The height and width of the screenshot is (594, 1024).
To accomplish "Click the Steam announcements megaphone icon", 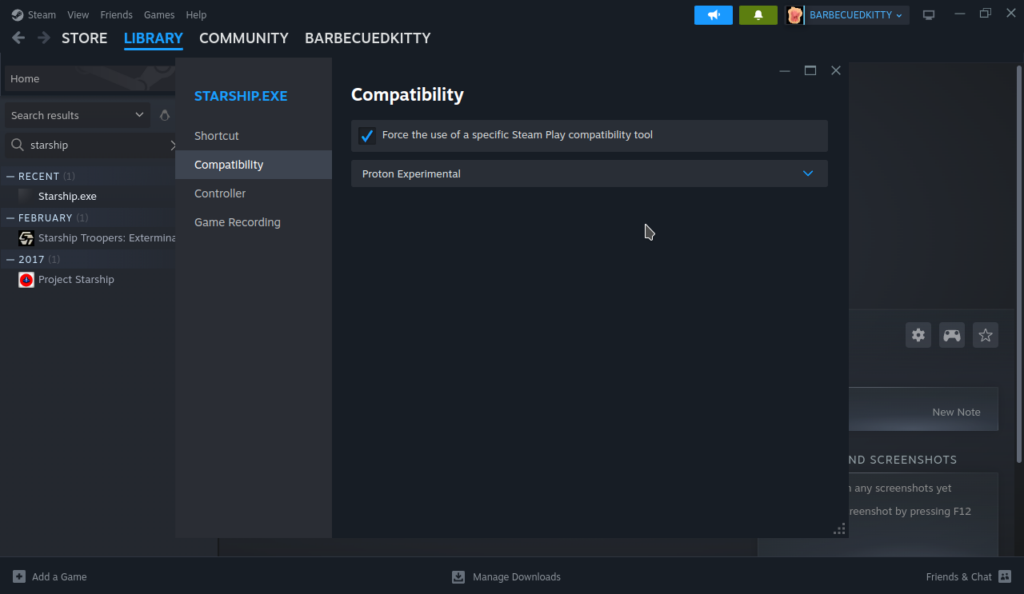I will pyautogui.click(x=713, y=15).
